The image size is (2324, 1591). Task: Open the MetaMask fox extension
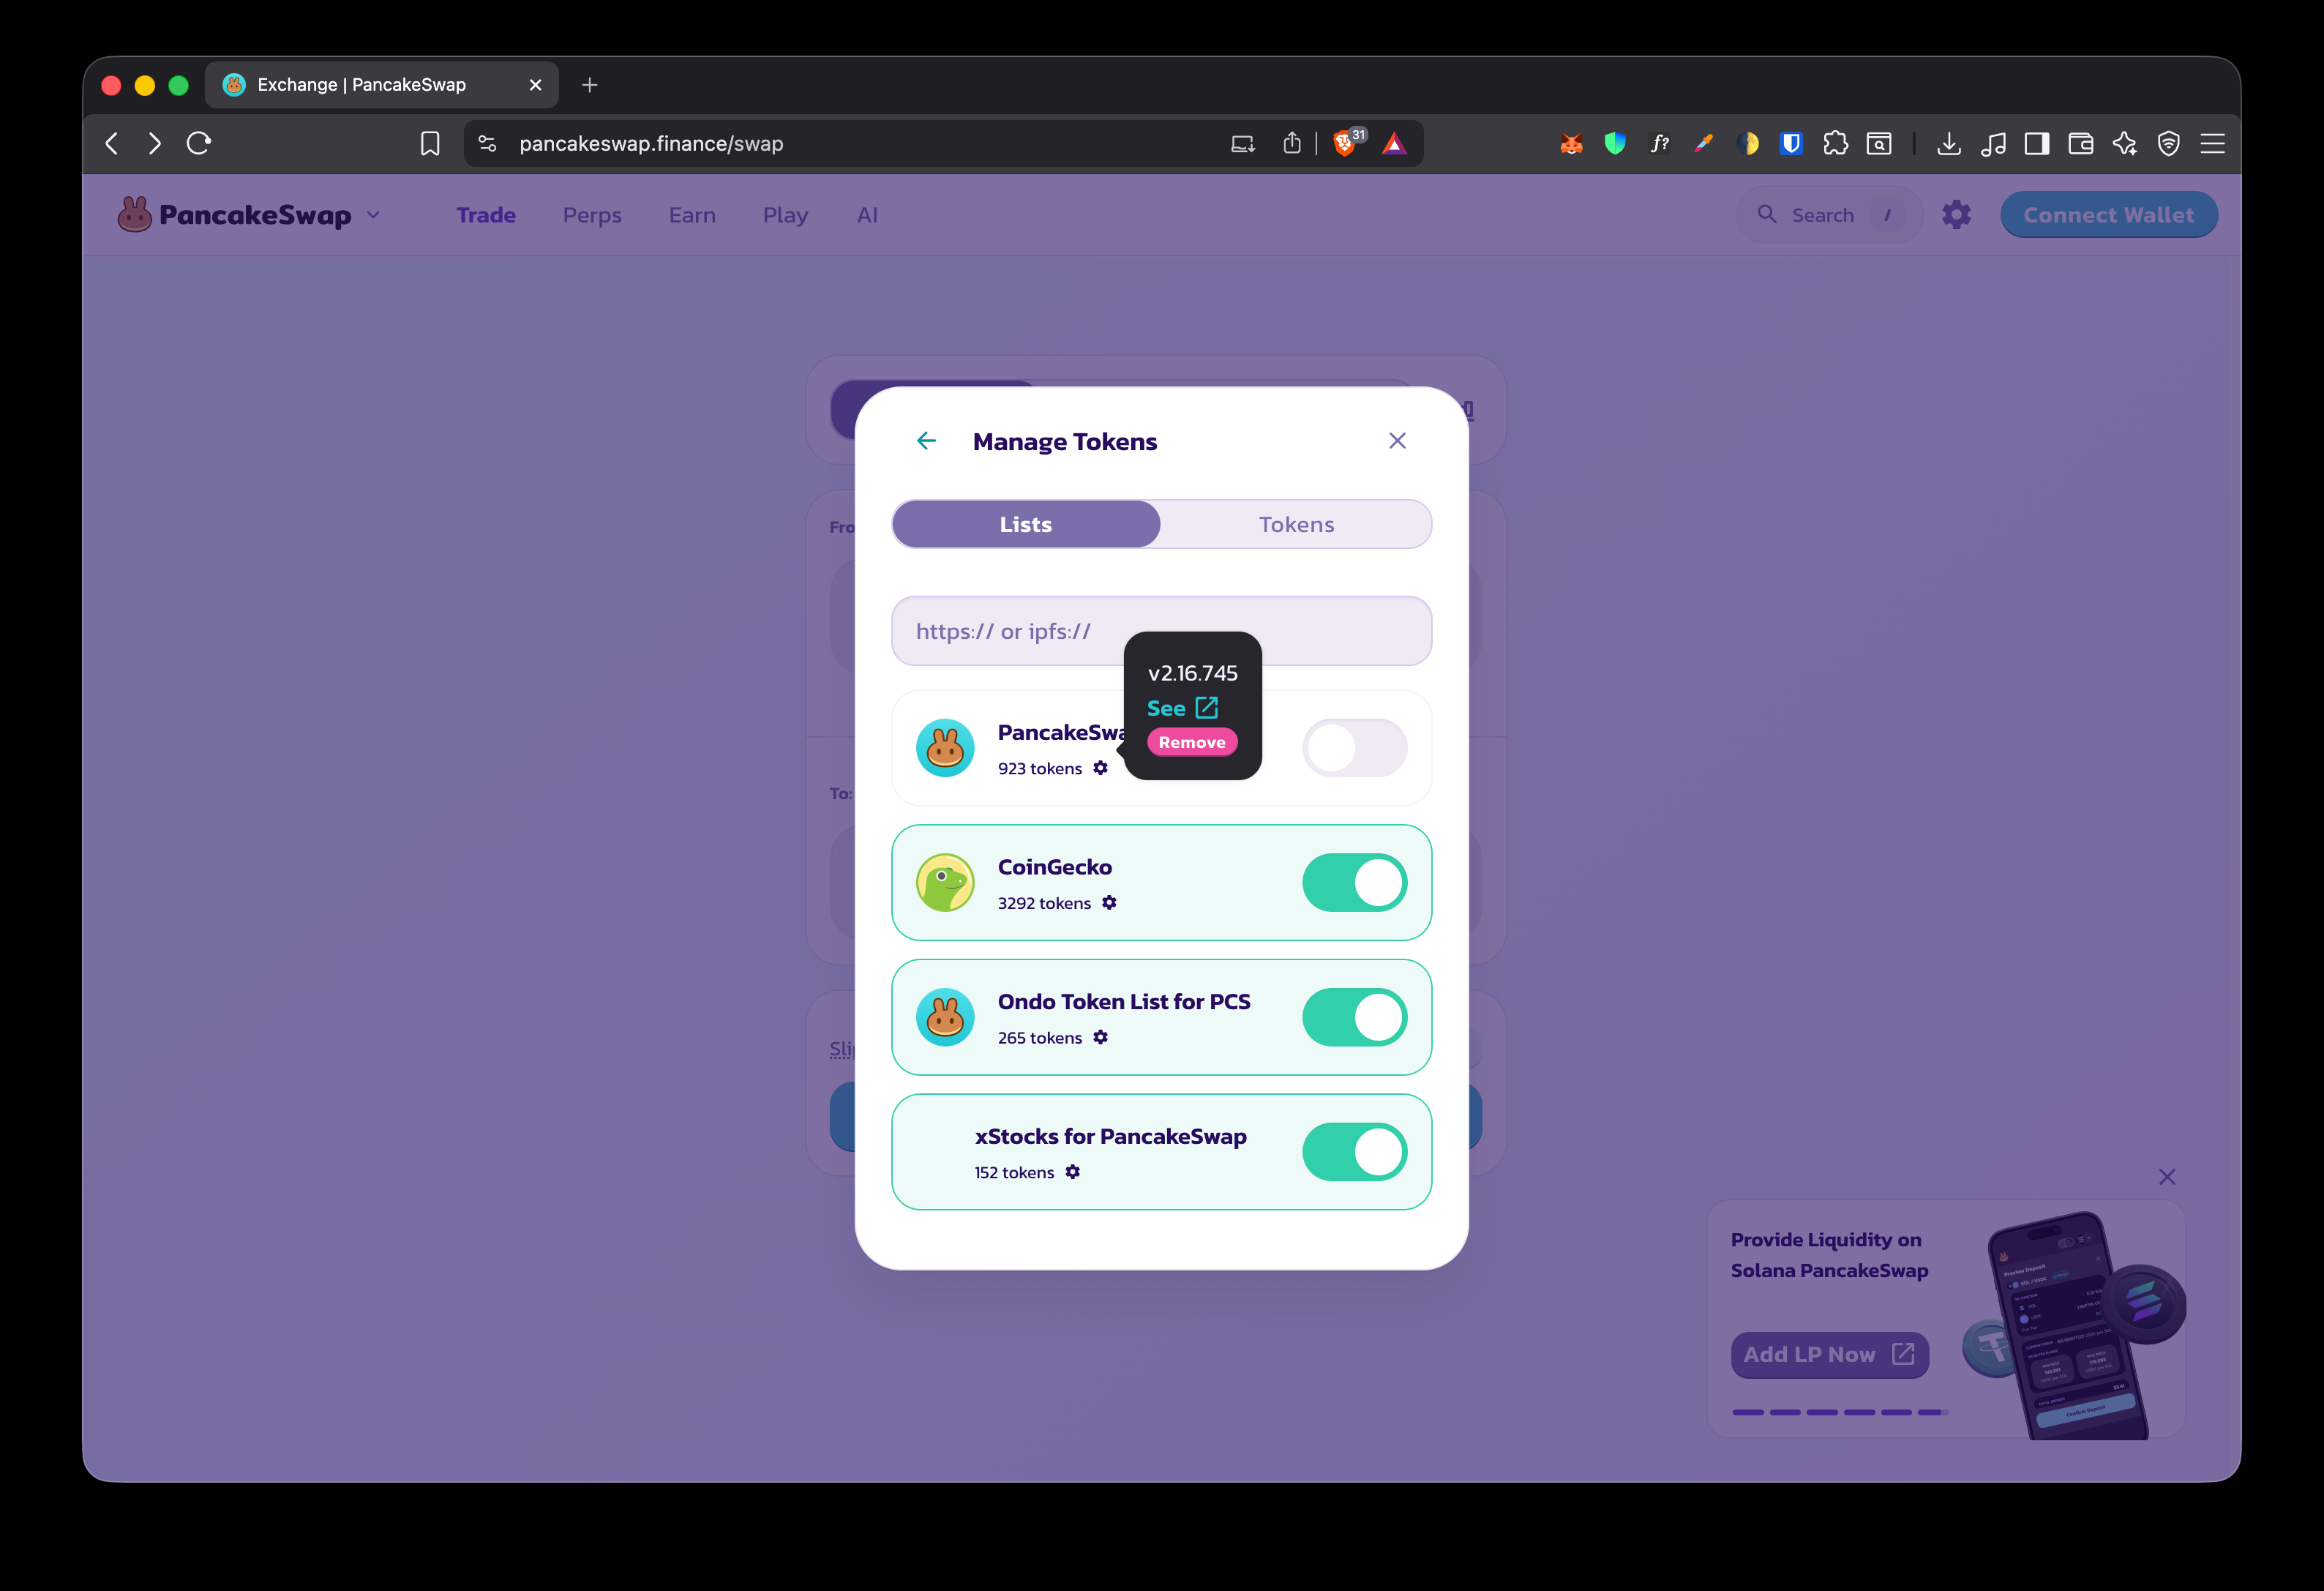[1571, 144]
